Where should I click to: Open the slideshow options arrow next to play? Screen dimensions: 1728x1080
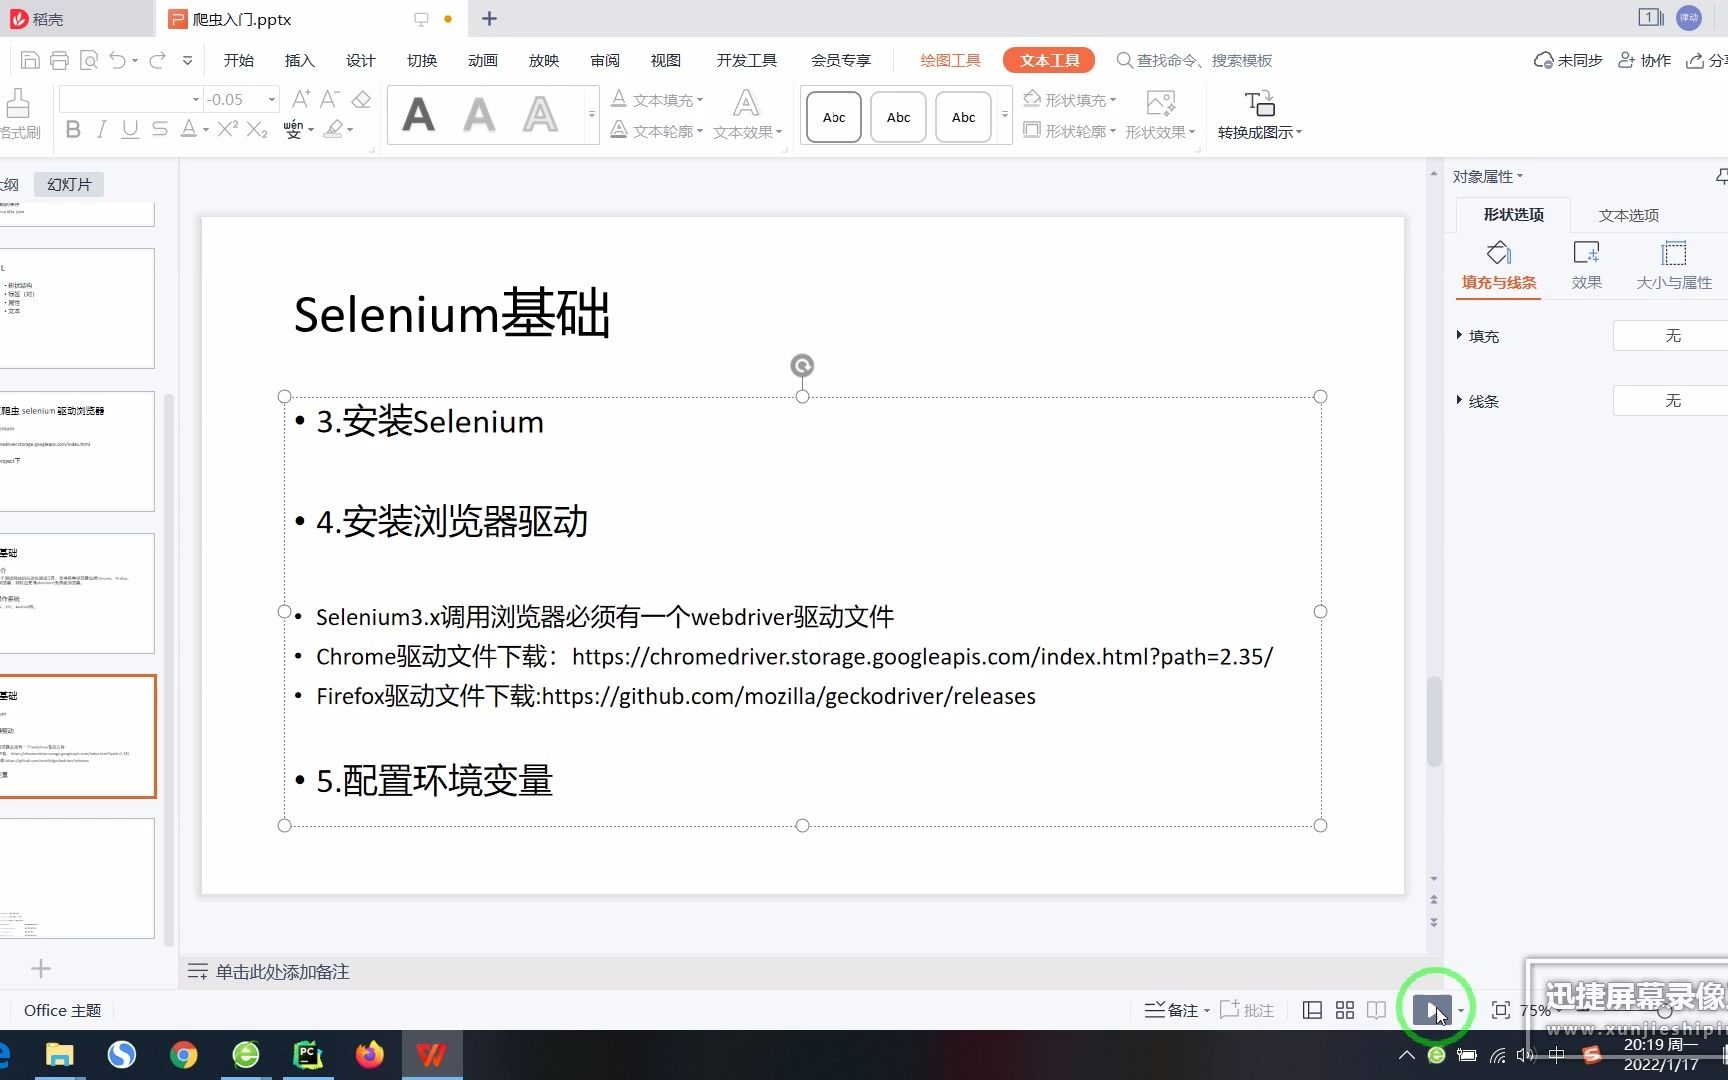(x=1461, y=1010)
